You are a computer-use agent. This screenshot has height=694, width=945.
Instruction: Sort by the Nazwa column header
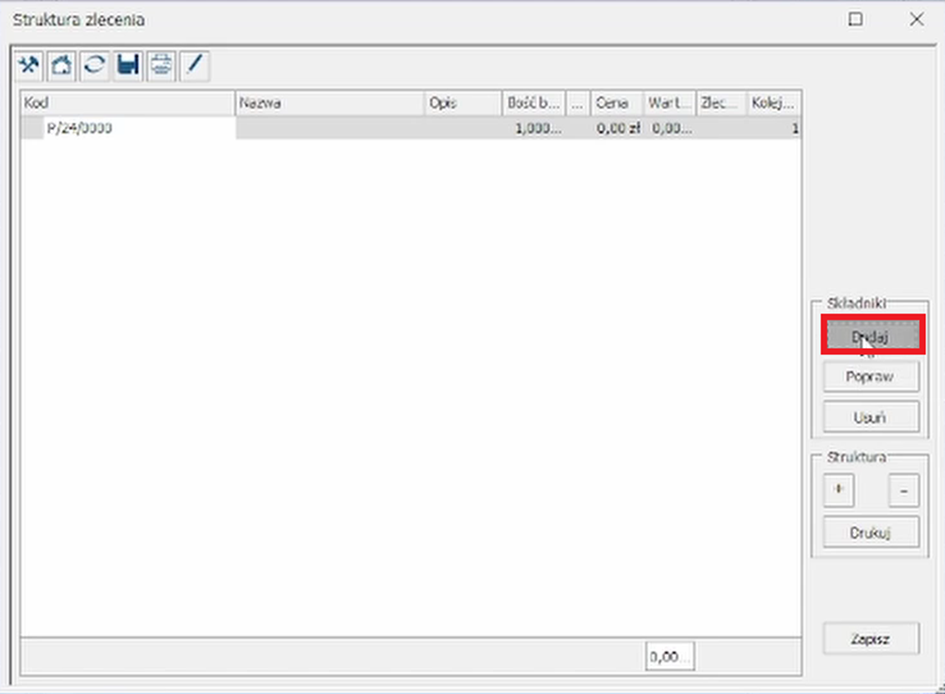[329, 103]
